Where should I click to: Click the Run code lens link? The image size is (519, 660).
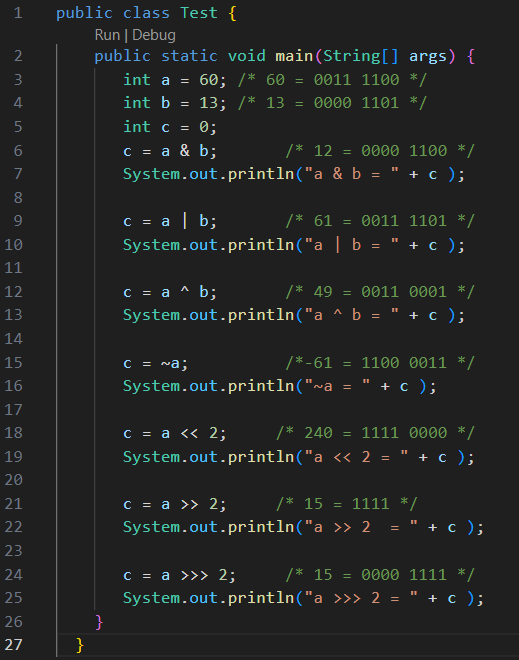(107, 35)
